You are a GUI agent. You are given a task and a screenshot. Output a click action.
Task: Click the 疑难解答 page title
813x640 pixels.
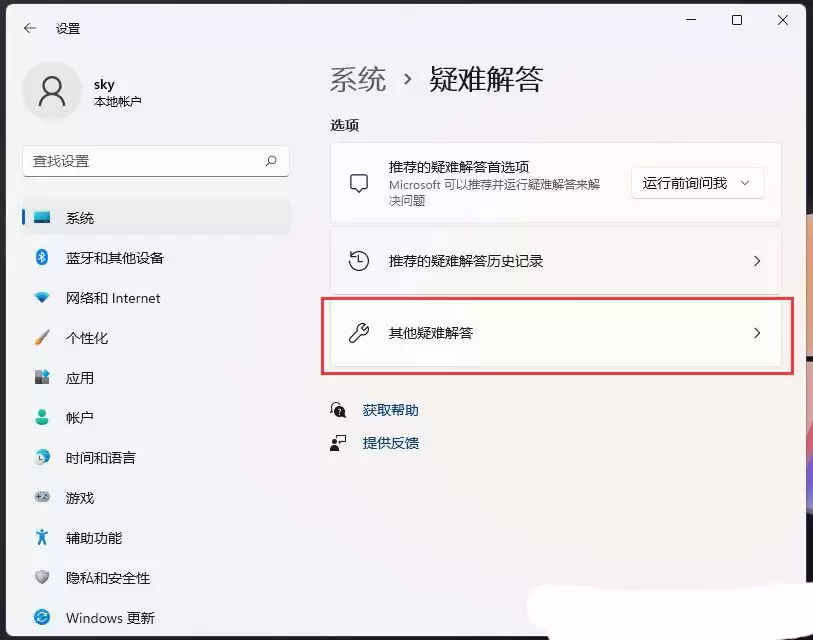(486, 79)
